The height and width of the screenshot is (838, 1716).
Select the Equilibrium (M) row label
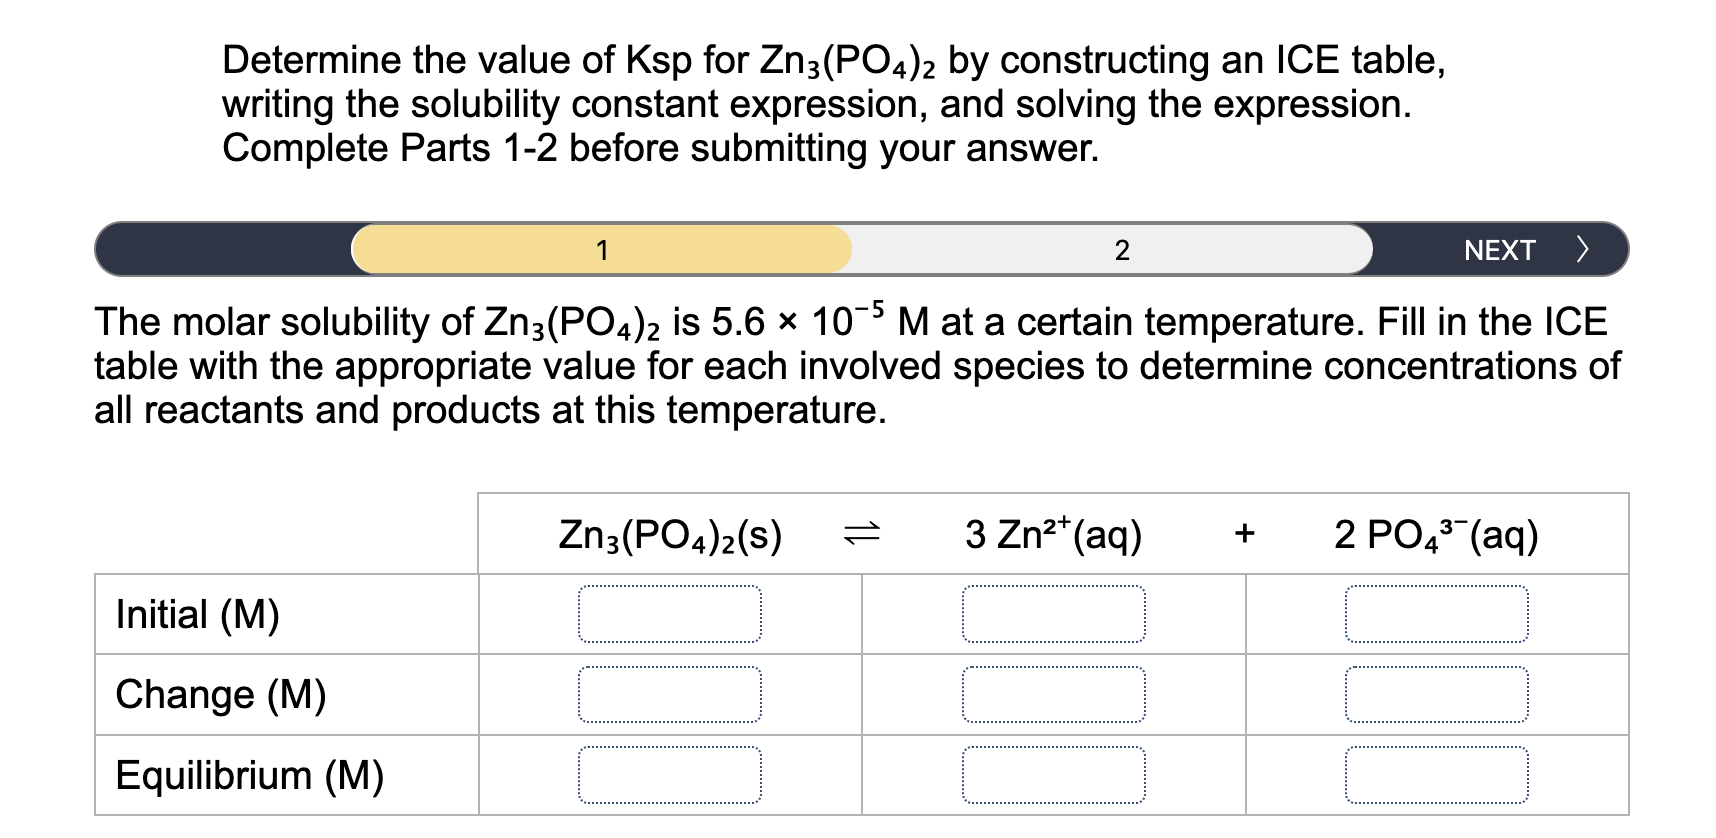pos(249,775)
